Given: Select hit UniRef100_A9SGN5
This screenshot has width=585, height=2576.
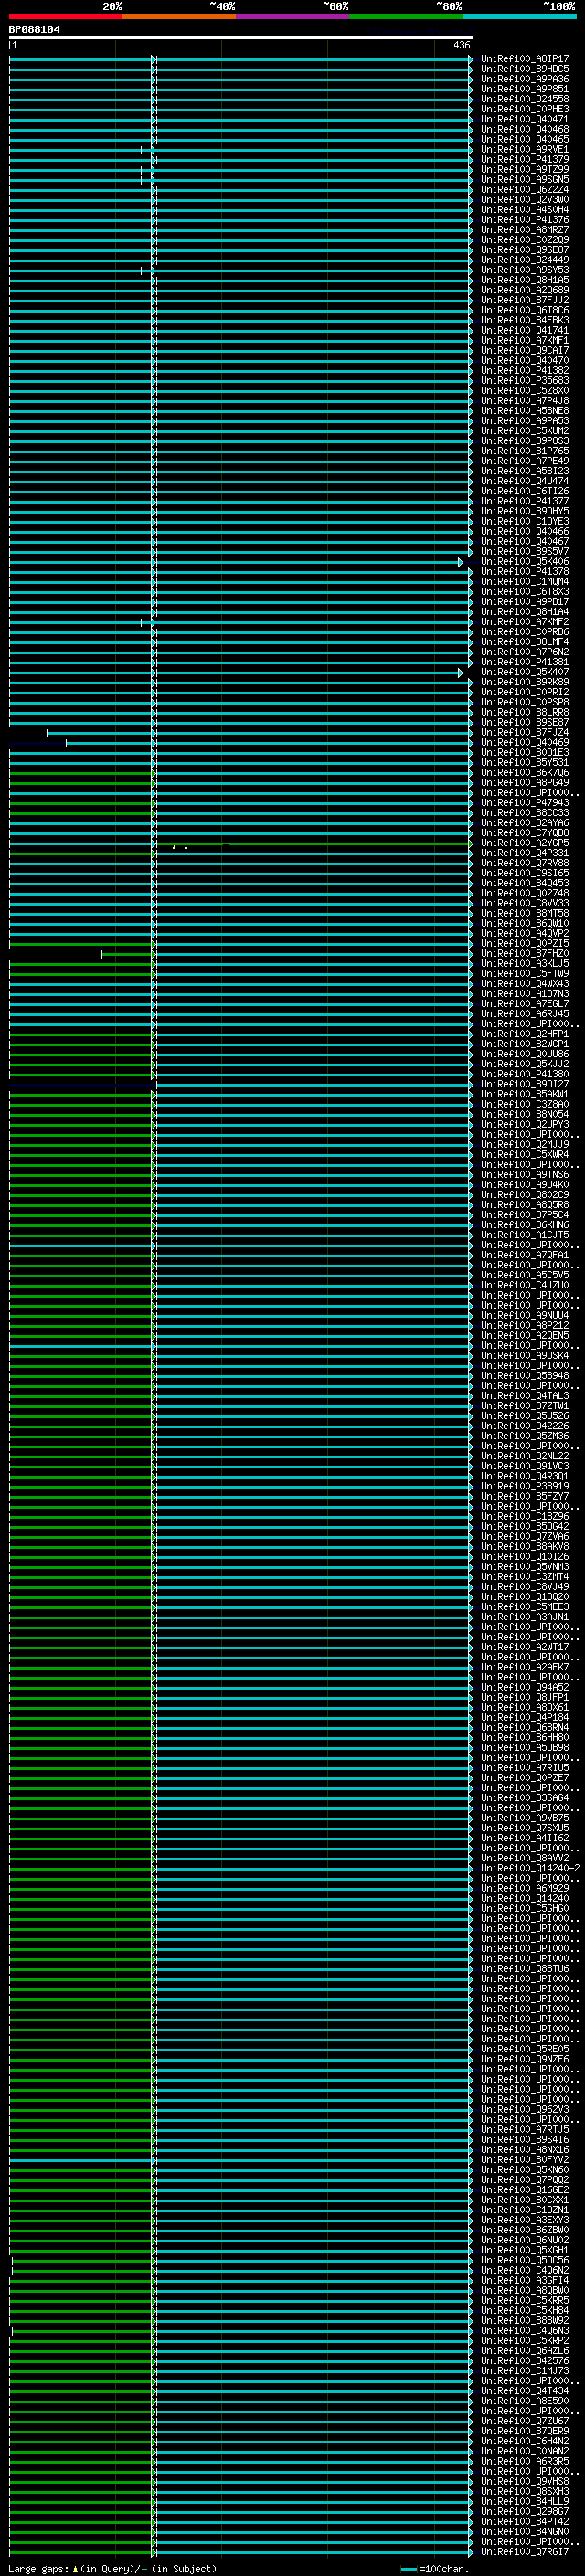Looking at the screenshot, I should tap(524, 179).
